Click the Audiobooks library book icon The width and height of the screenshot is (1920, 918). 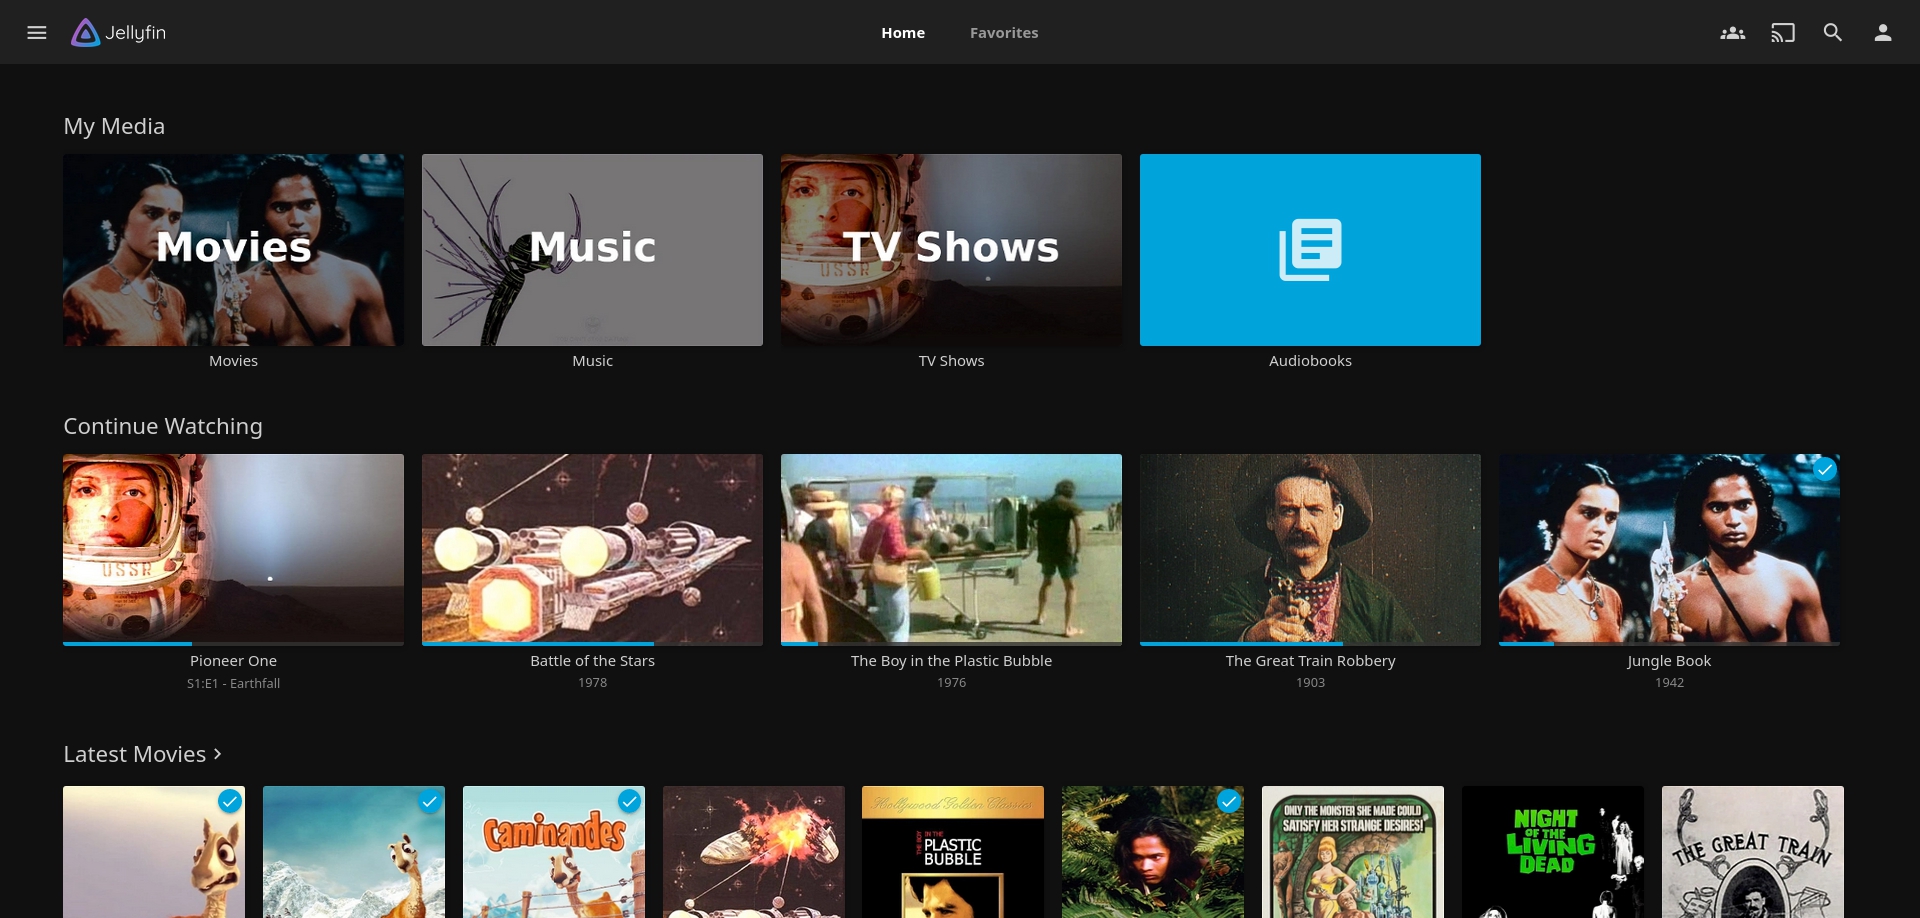1310,250
